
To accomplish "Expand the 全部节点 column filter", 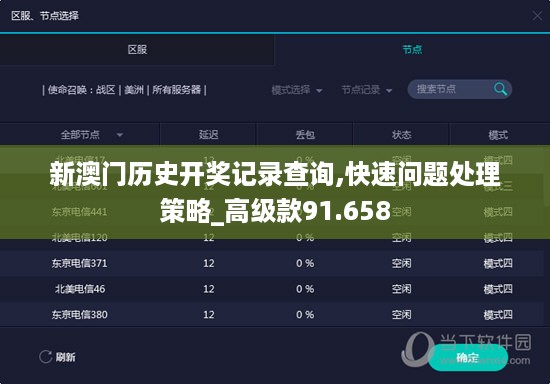I will tap(120, 135).
